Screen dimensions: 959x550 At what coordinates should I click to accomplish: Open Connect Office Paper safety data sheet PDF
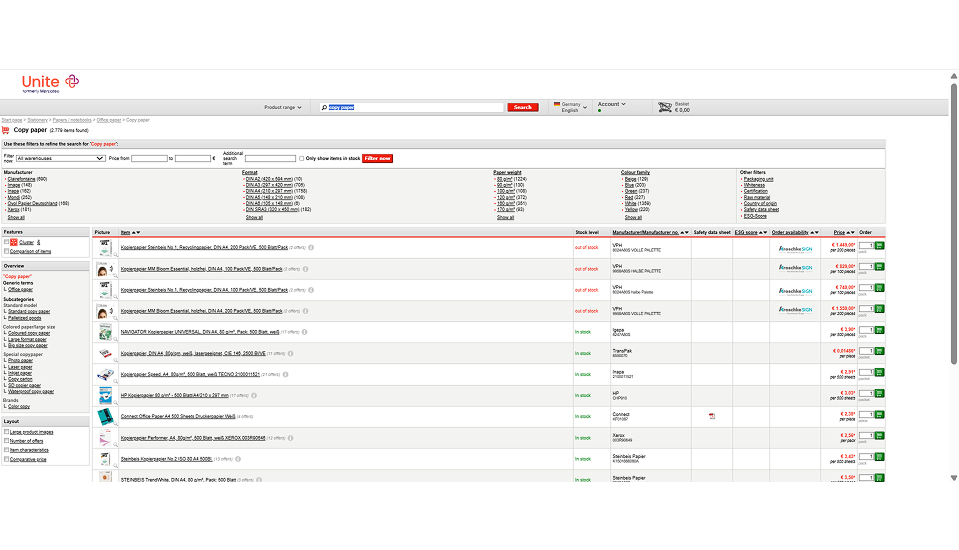[x=712, y=416]
